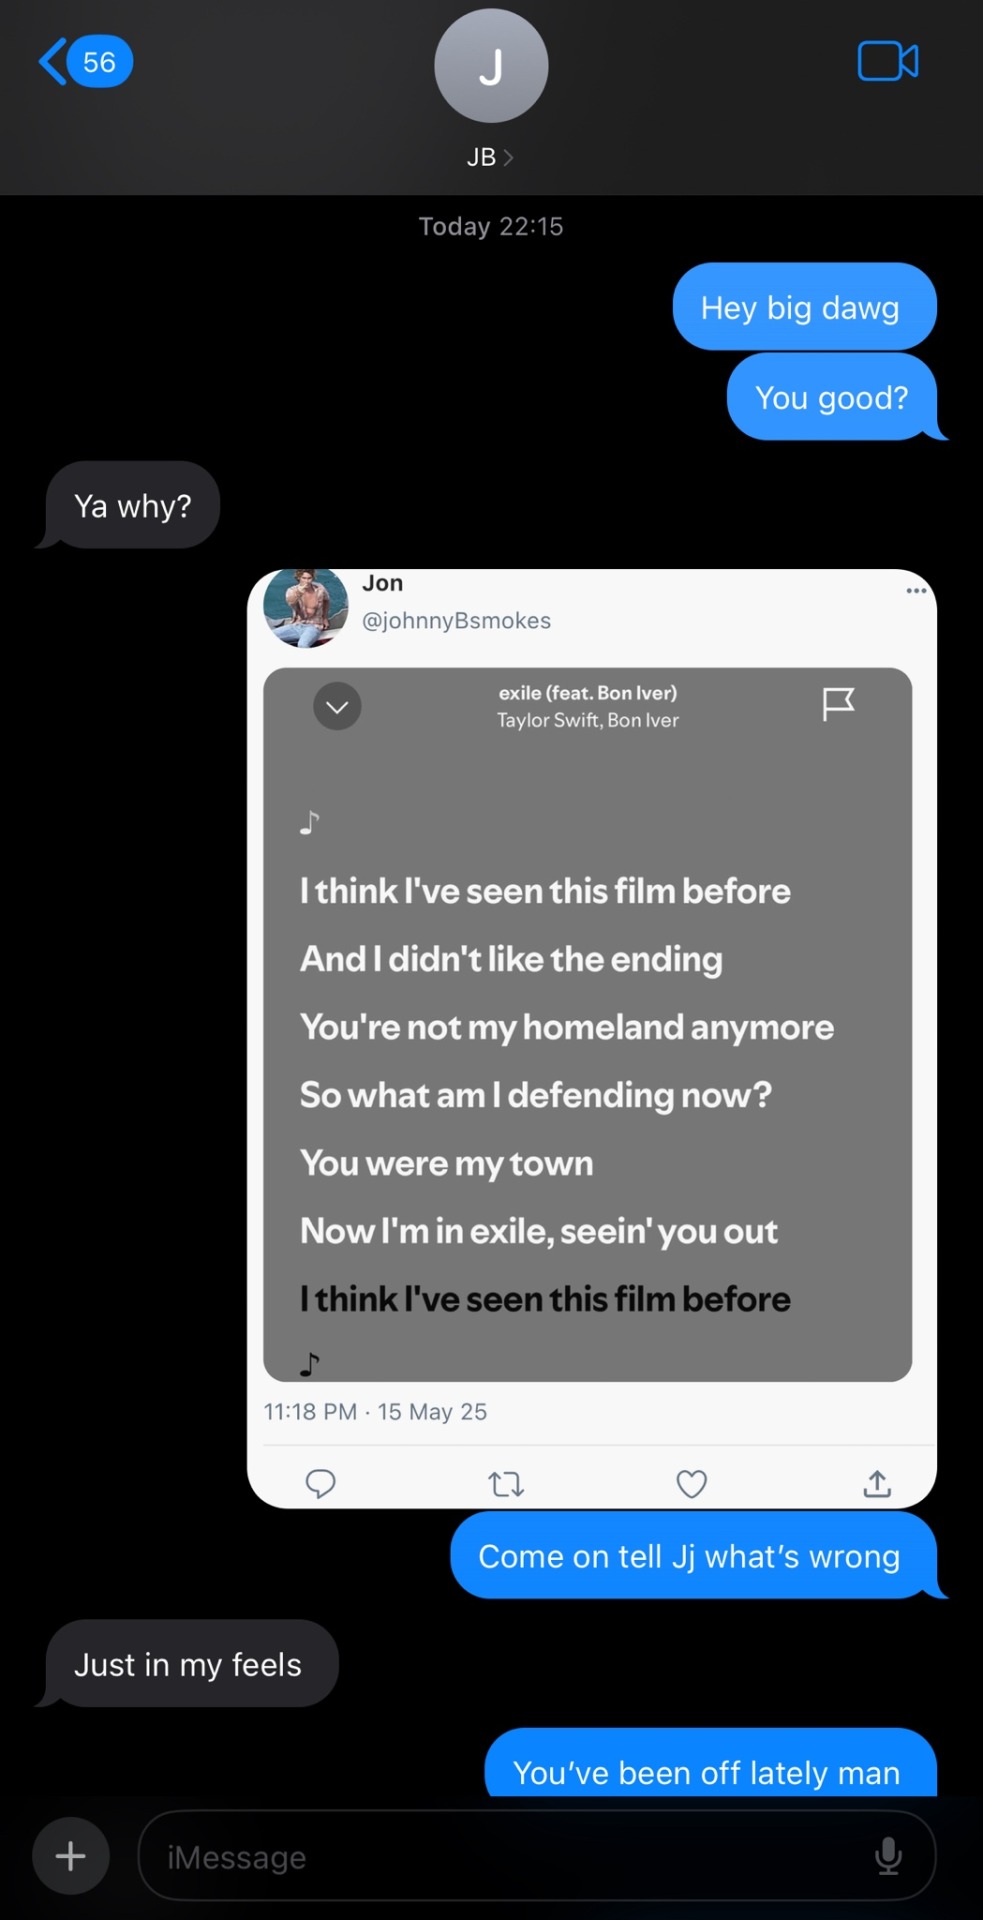This screenshot has height=1920, width=983.
Task: Tap Jon's profile picture in tweet
Action: pyautogui.click(x=306, y=608)
